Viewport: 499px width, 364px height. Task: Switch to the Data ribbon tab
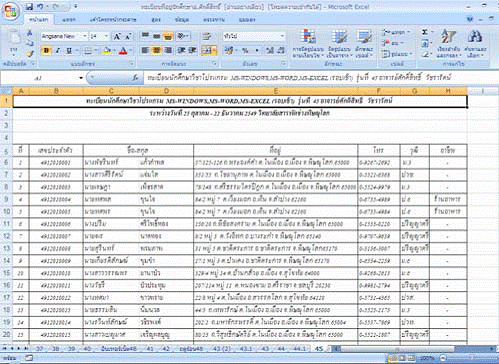click(x=182, y=20)
